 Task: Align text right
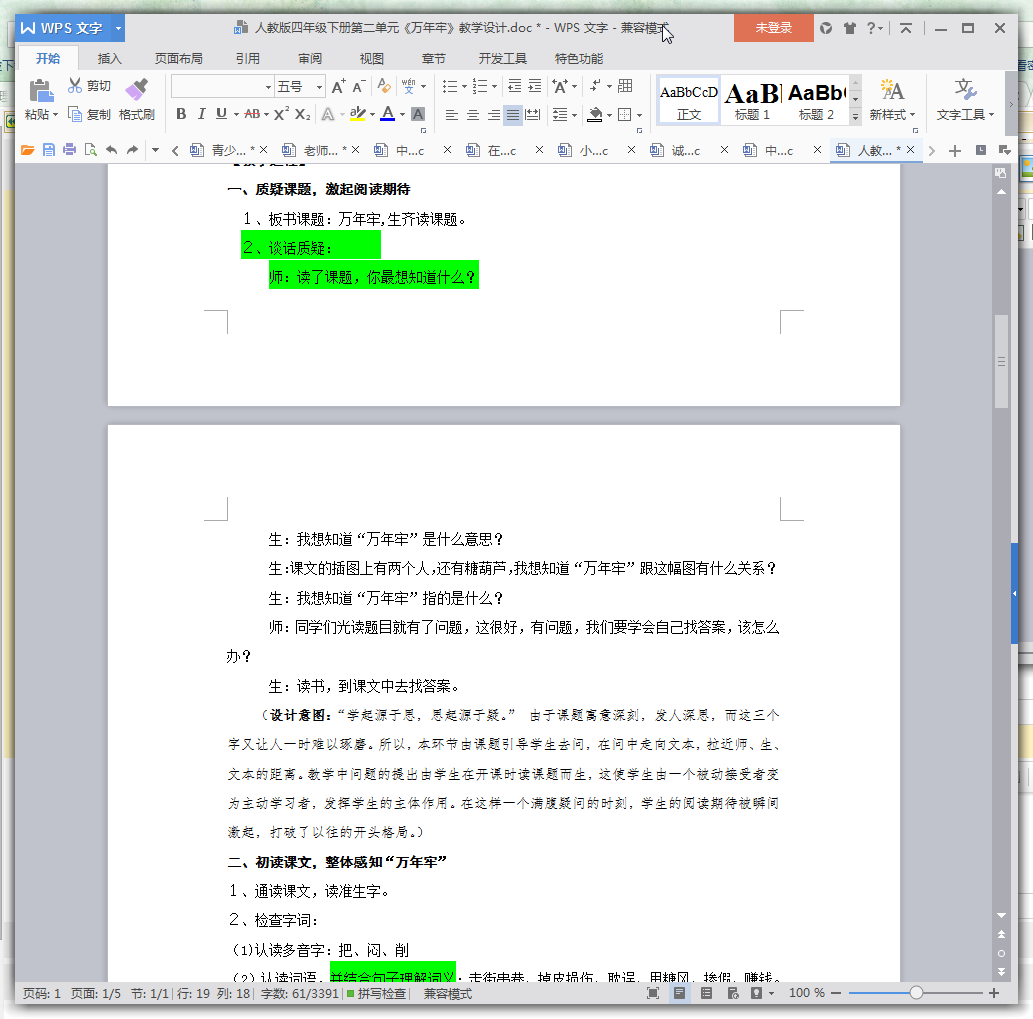coord(493,115)
